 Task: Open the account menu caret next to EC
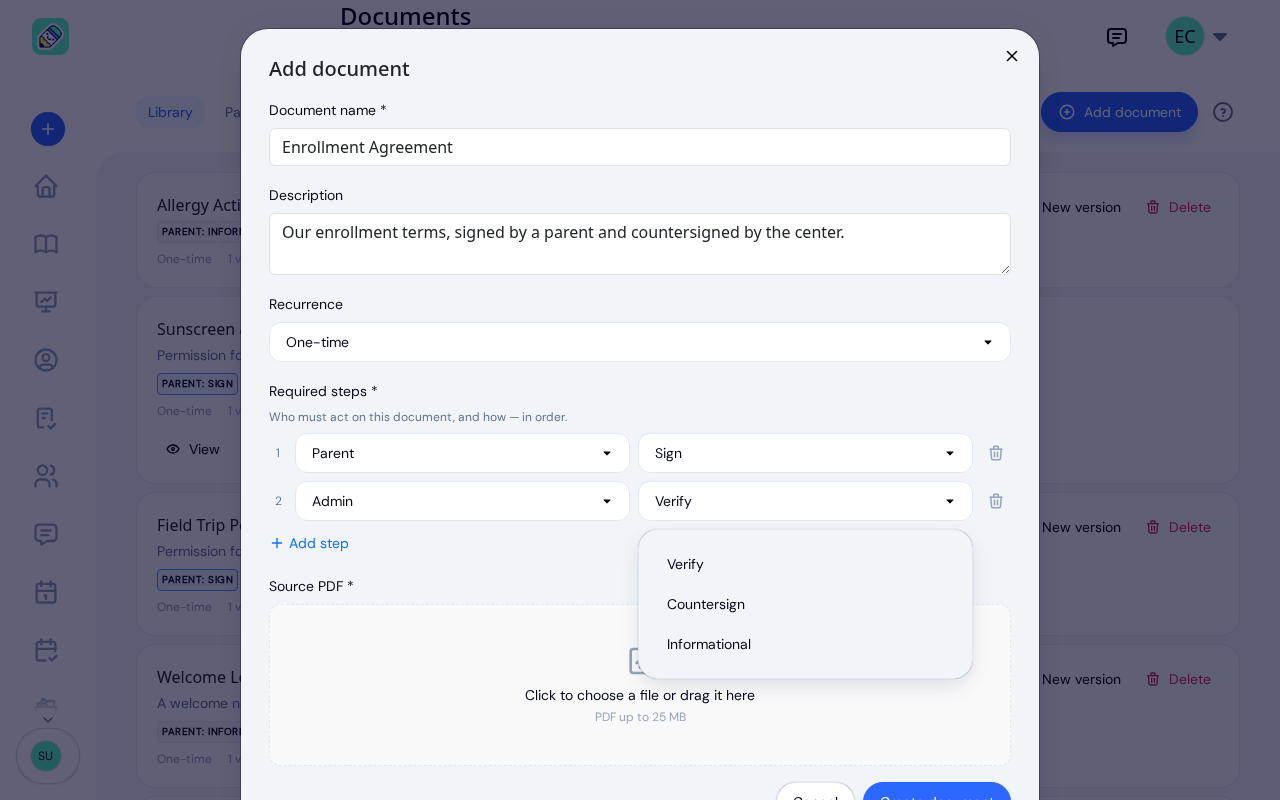(x=1220, y=37)
